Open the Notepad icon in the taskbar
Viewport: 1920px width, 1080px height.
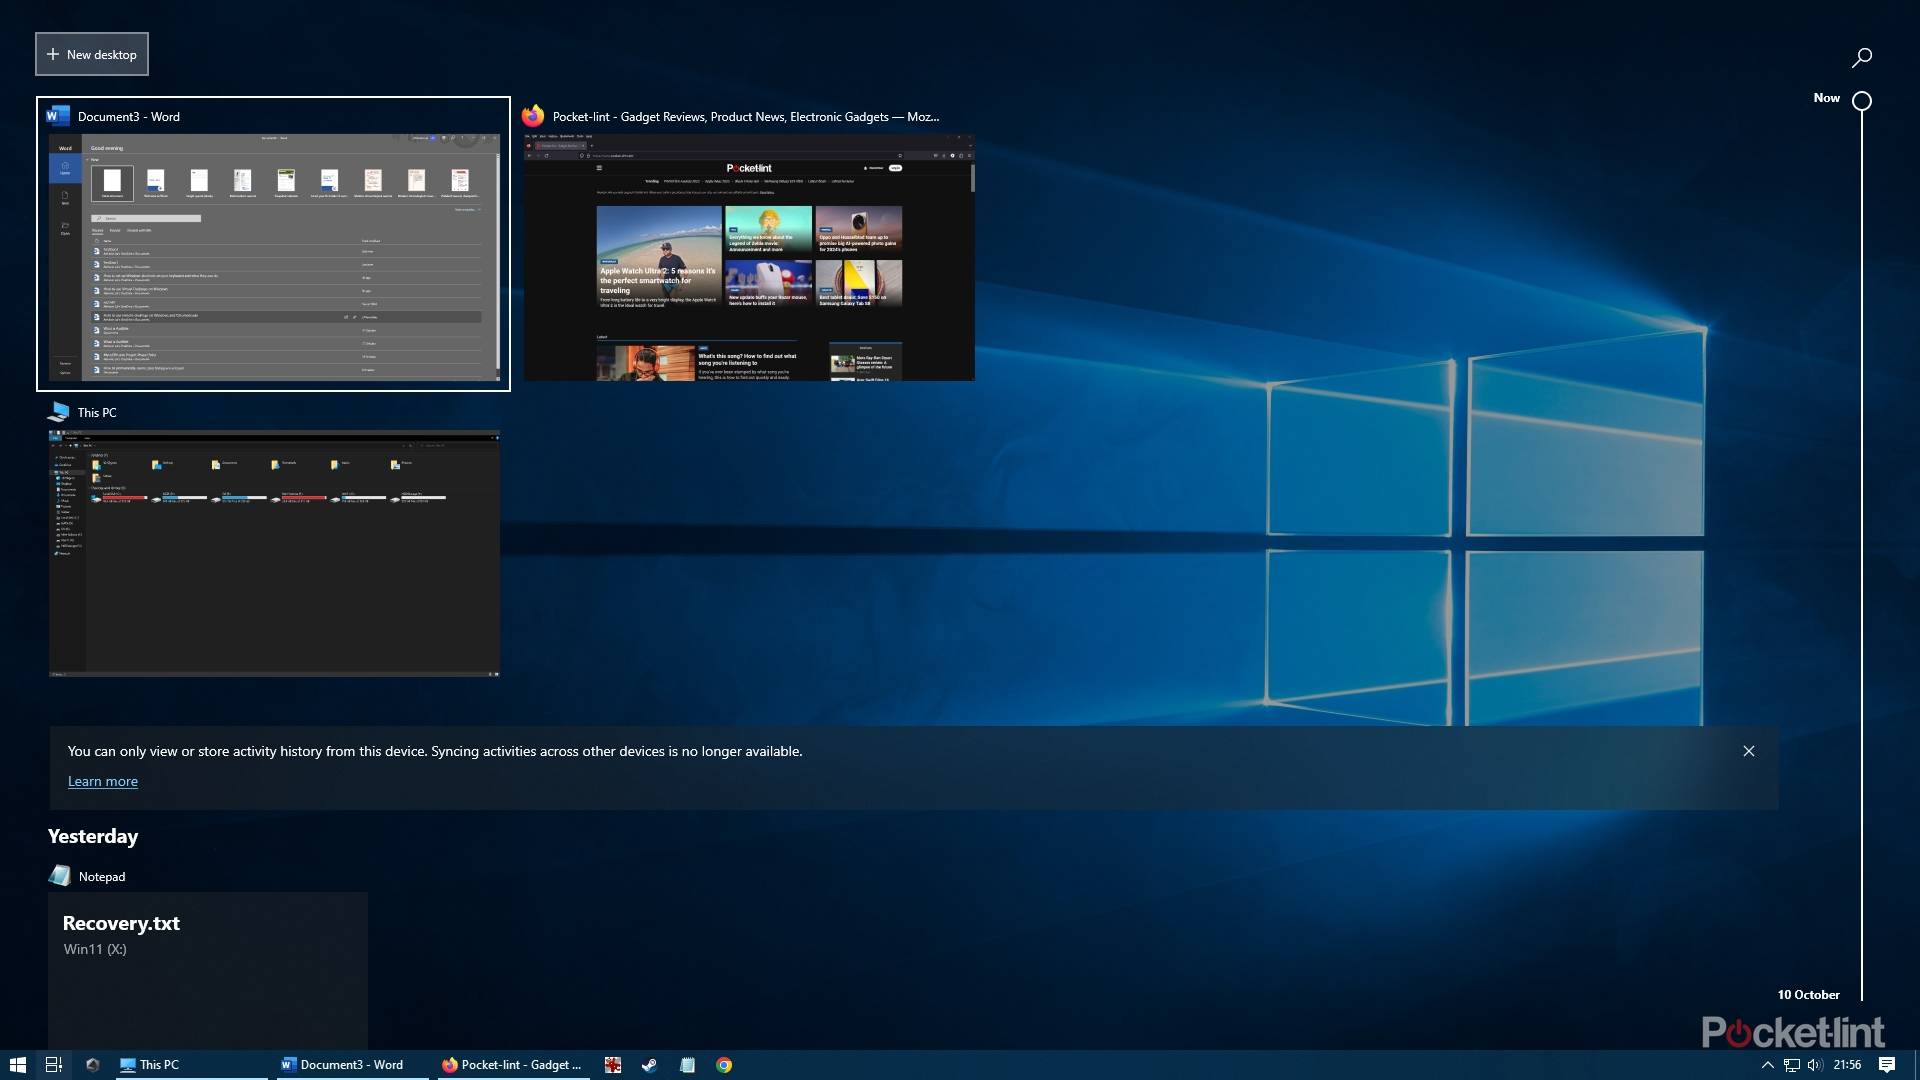pos(687,1065)
